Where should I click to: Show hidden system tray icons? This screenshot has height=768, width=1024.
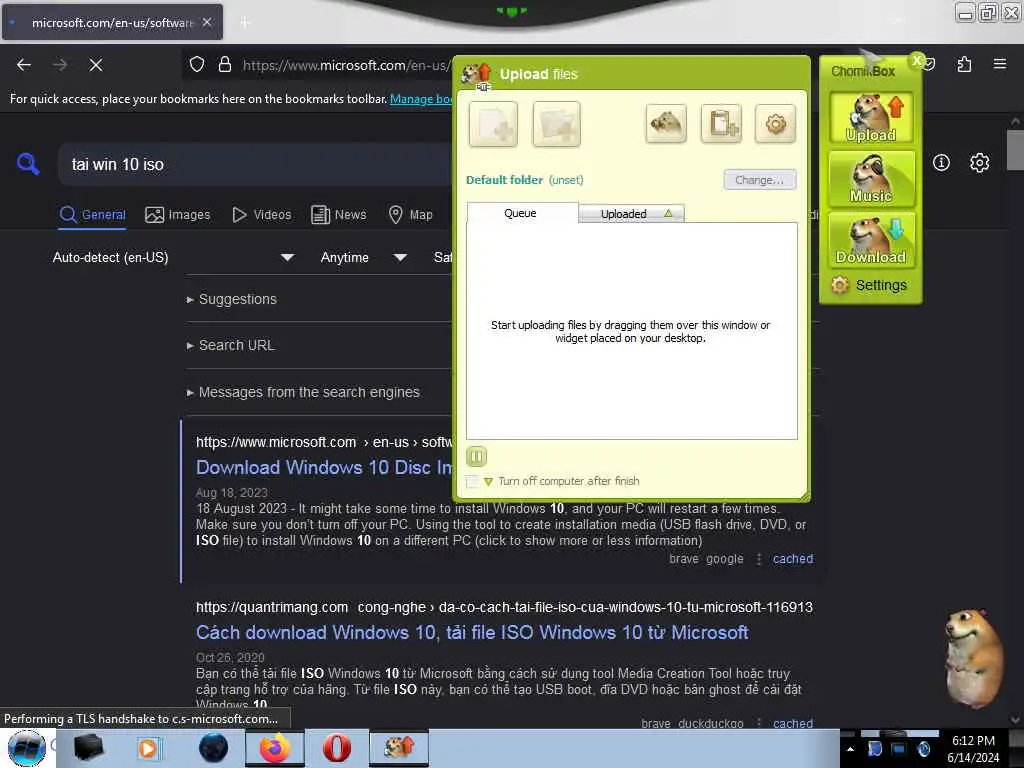coord(850,749)
